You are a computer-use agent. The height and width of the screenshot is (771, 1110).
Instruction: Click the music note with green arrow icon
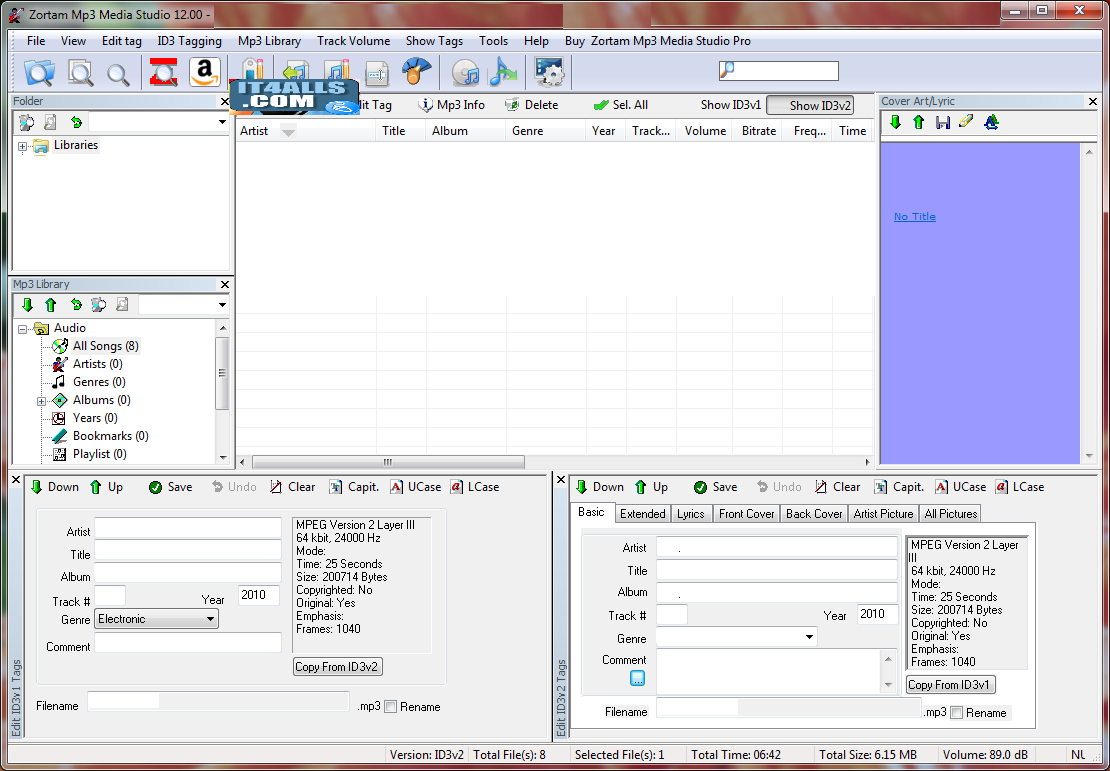297,71
